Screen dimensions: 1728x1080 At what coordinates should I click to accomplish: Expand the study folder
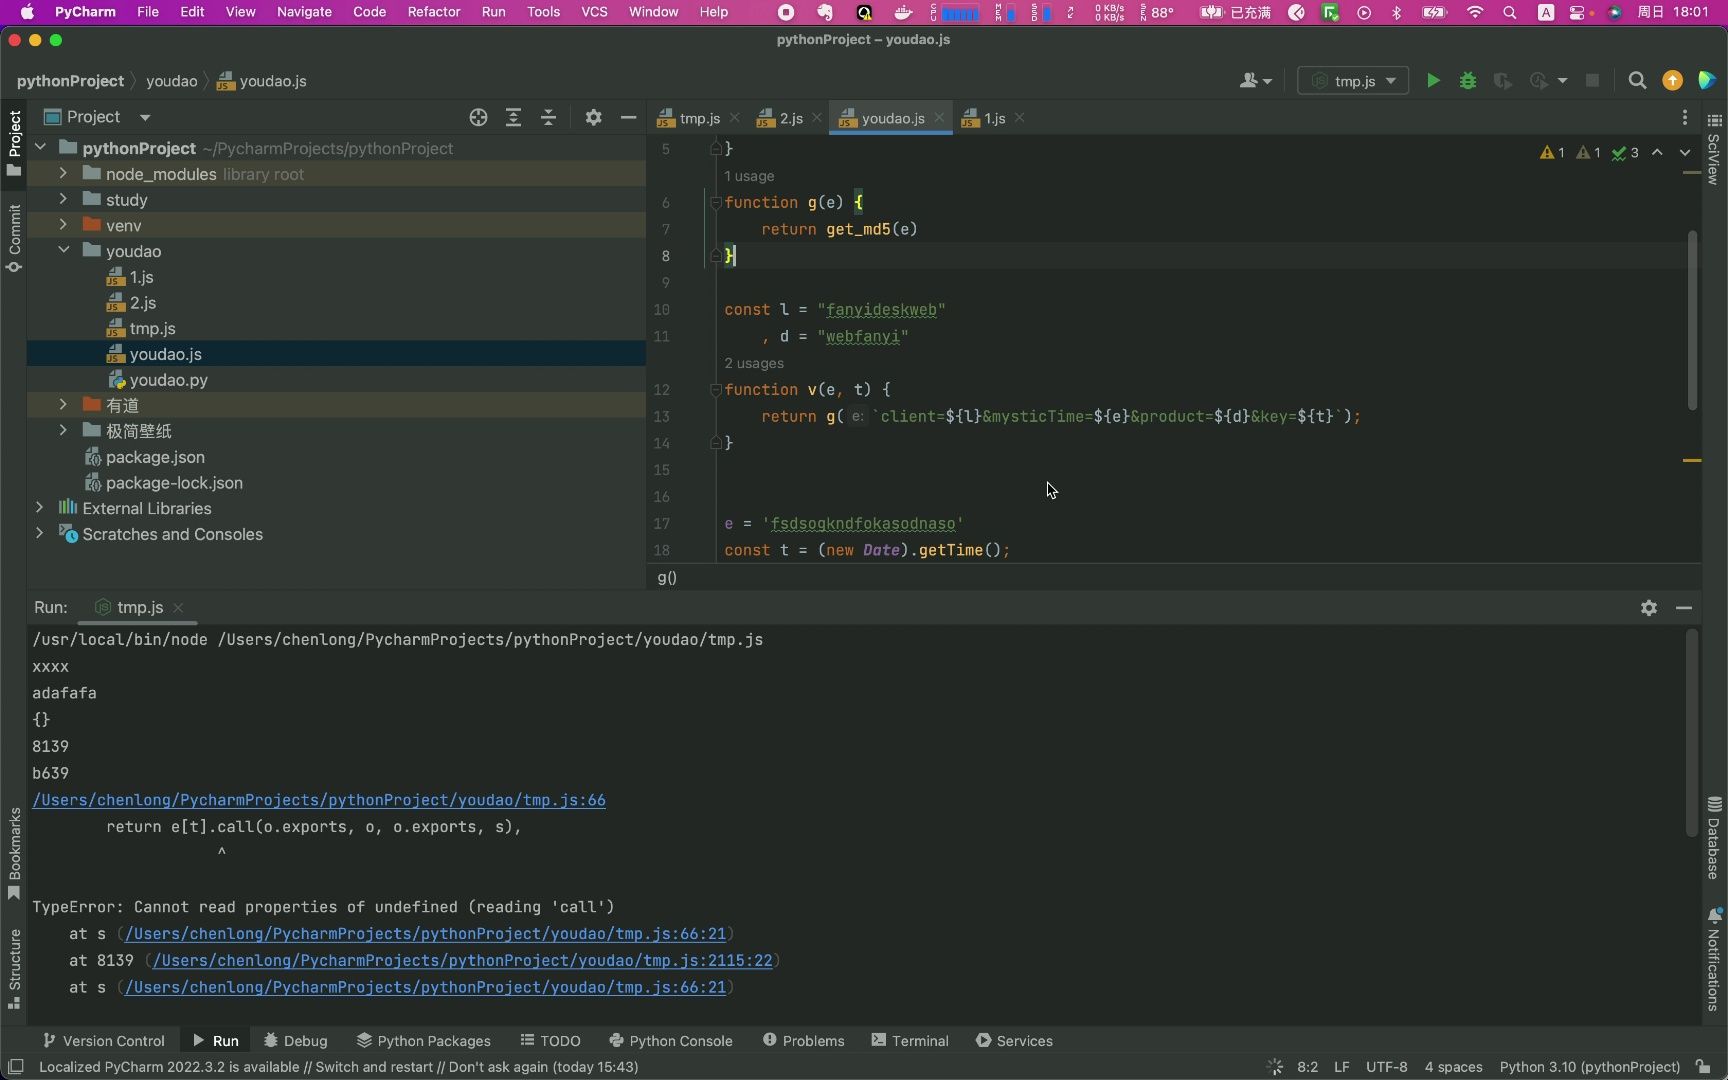63,199
